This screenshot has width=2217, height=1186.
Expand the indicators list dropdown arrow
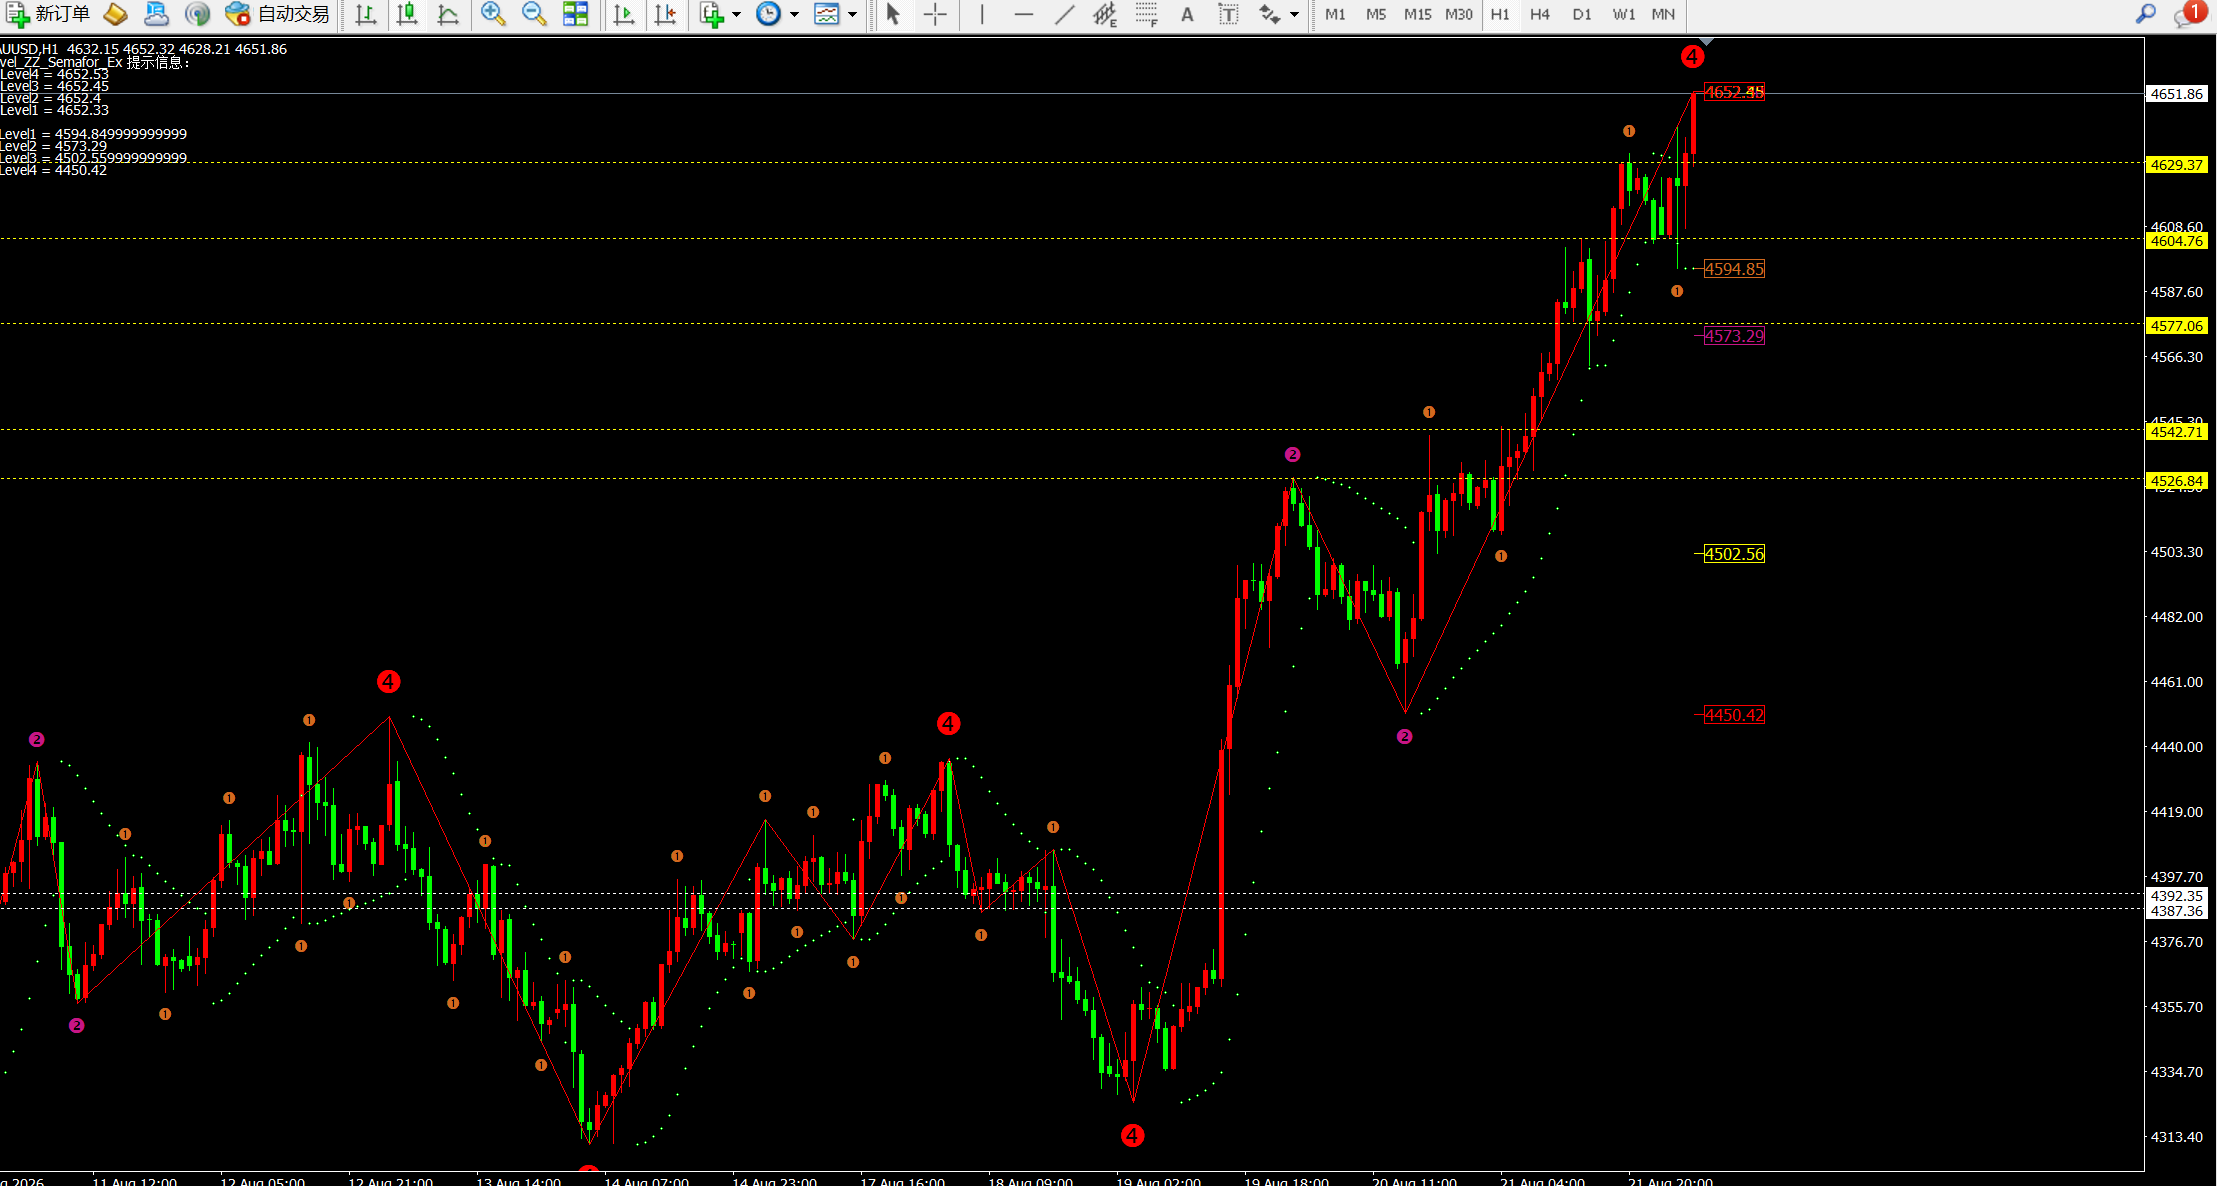tap(737, 15)
